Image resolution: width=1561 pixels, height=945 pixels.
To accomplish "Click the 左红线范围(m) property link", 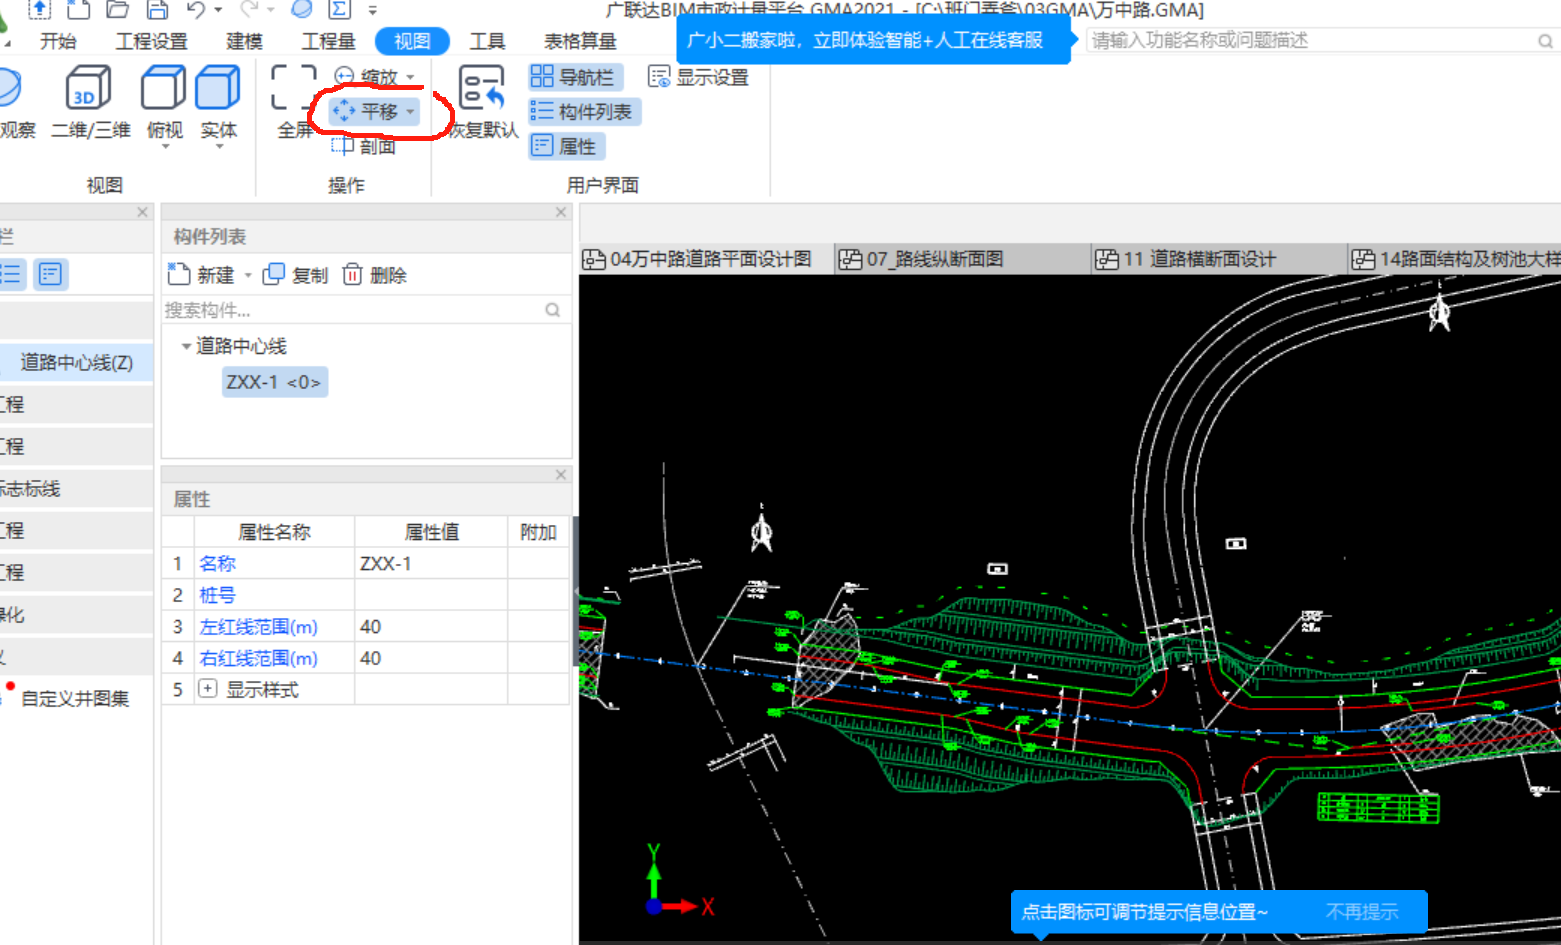I will click(x=258, y=627).
